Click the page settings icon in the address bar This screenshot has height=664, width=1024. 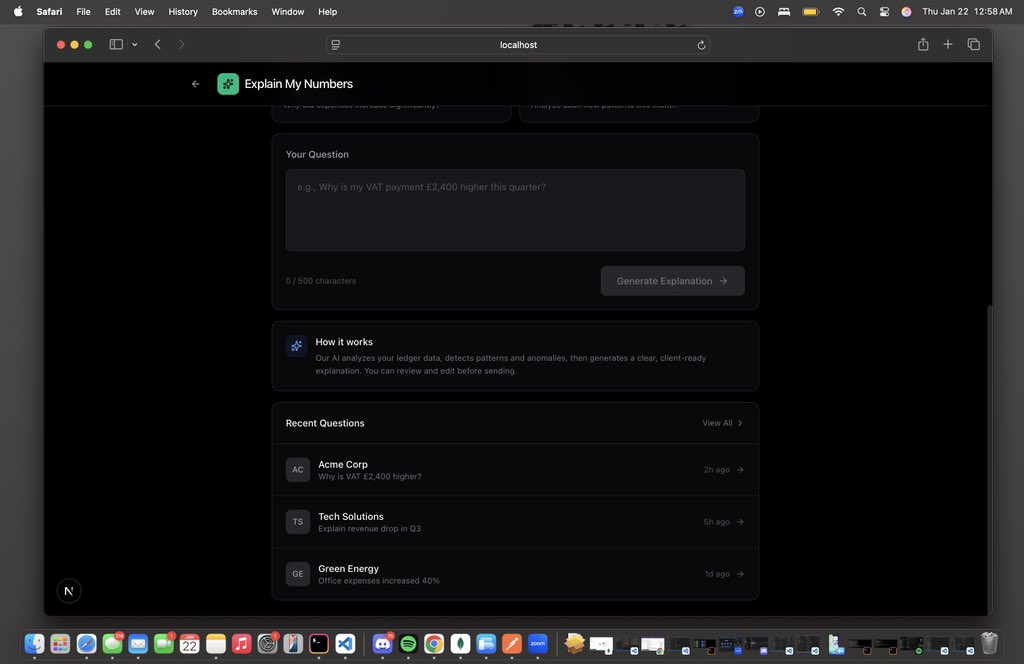tap(336, 45)
